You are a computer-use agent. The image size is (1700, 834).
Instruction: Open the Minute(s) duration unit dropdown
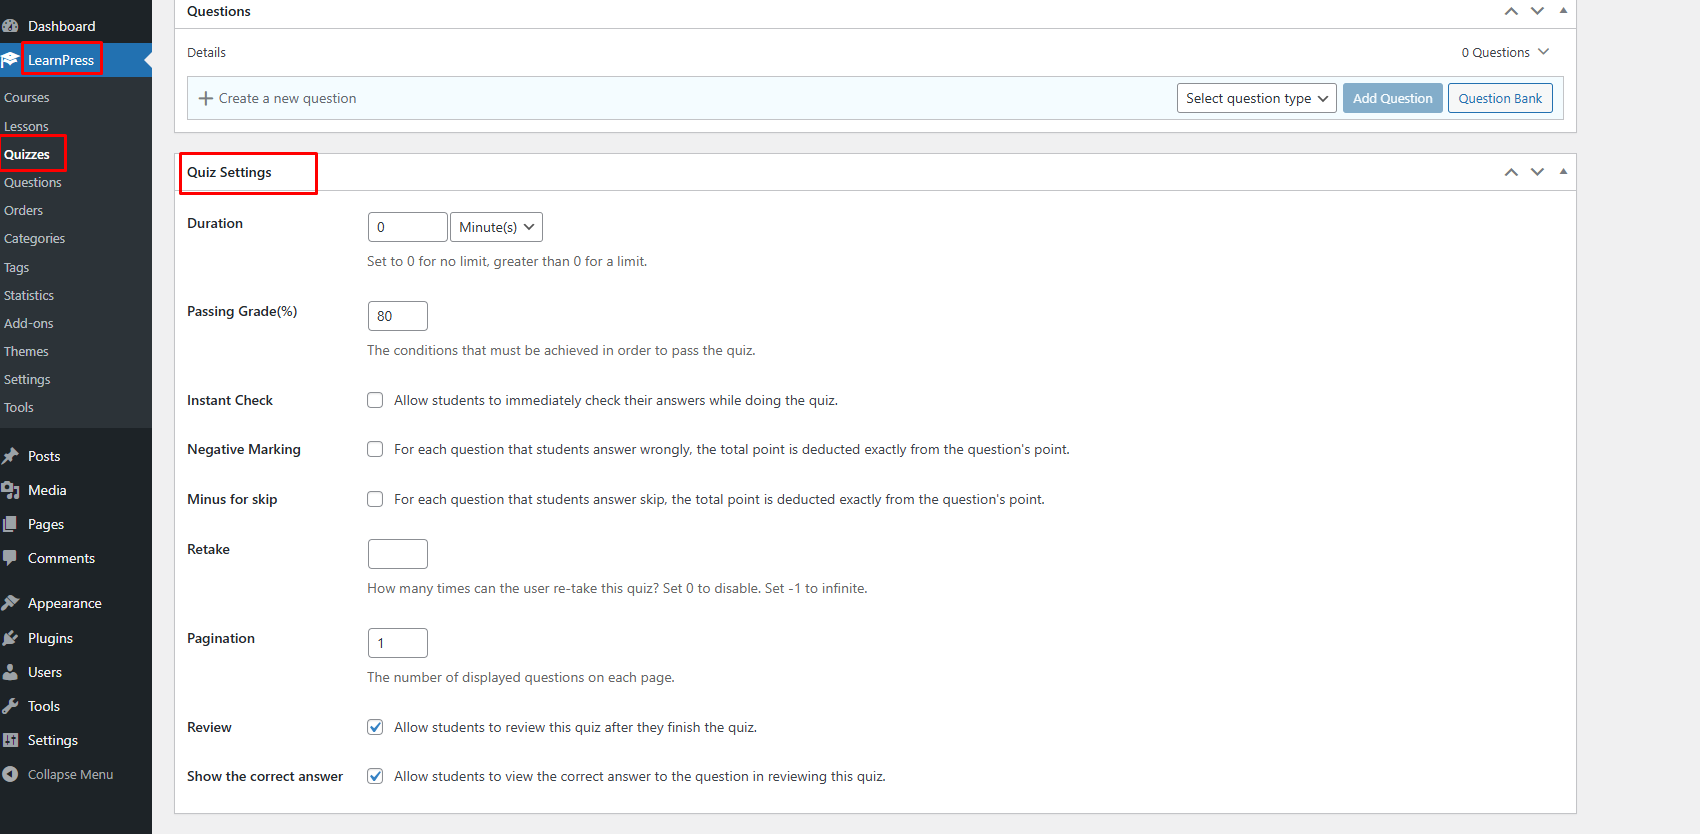click(496, 227)
